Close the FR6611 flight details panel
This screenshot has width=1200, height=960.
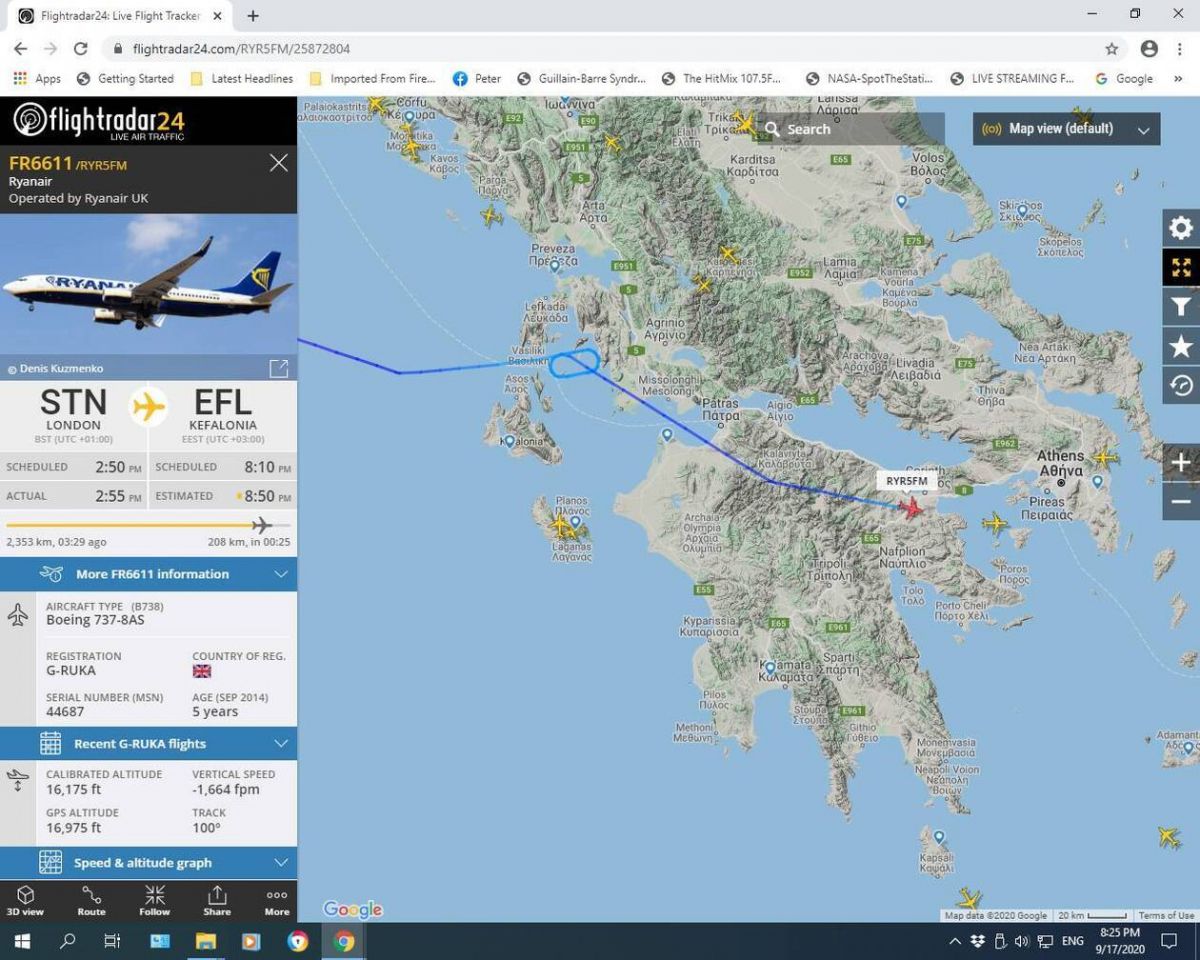coord(278,163)
